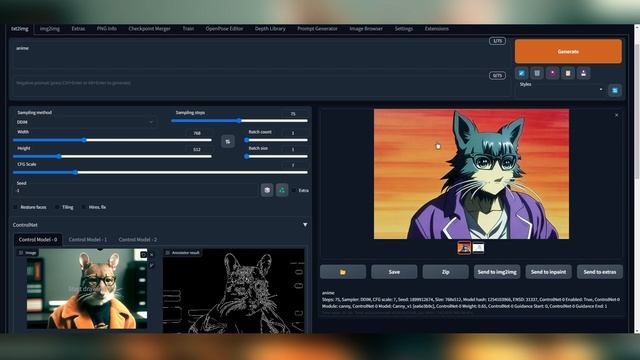Tick the seed Extra checkbox
Screen dimensions: 640x360
294,191
